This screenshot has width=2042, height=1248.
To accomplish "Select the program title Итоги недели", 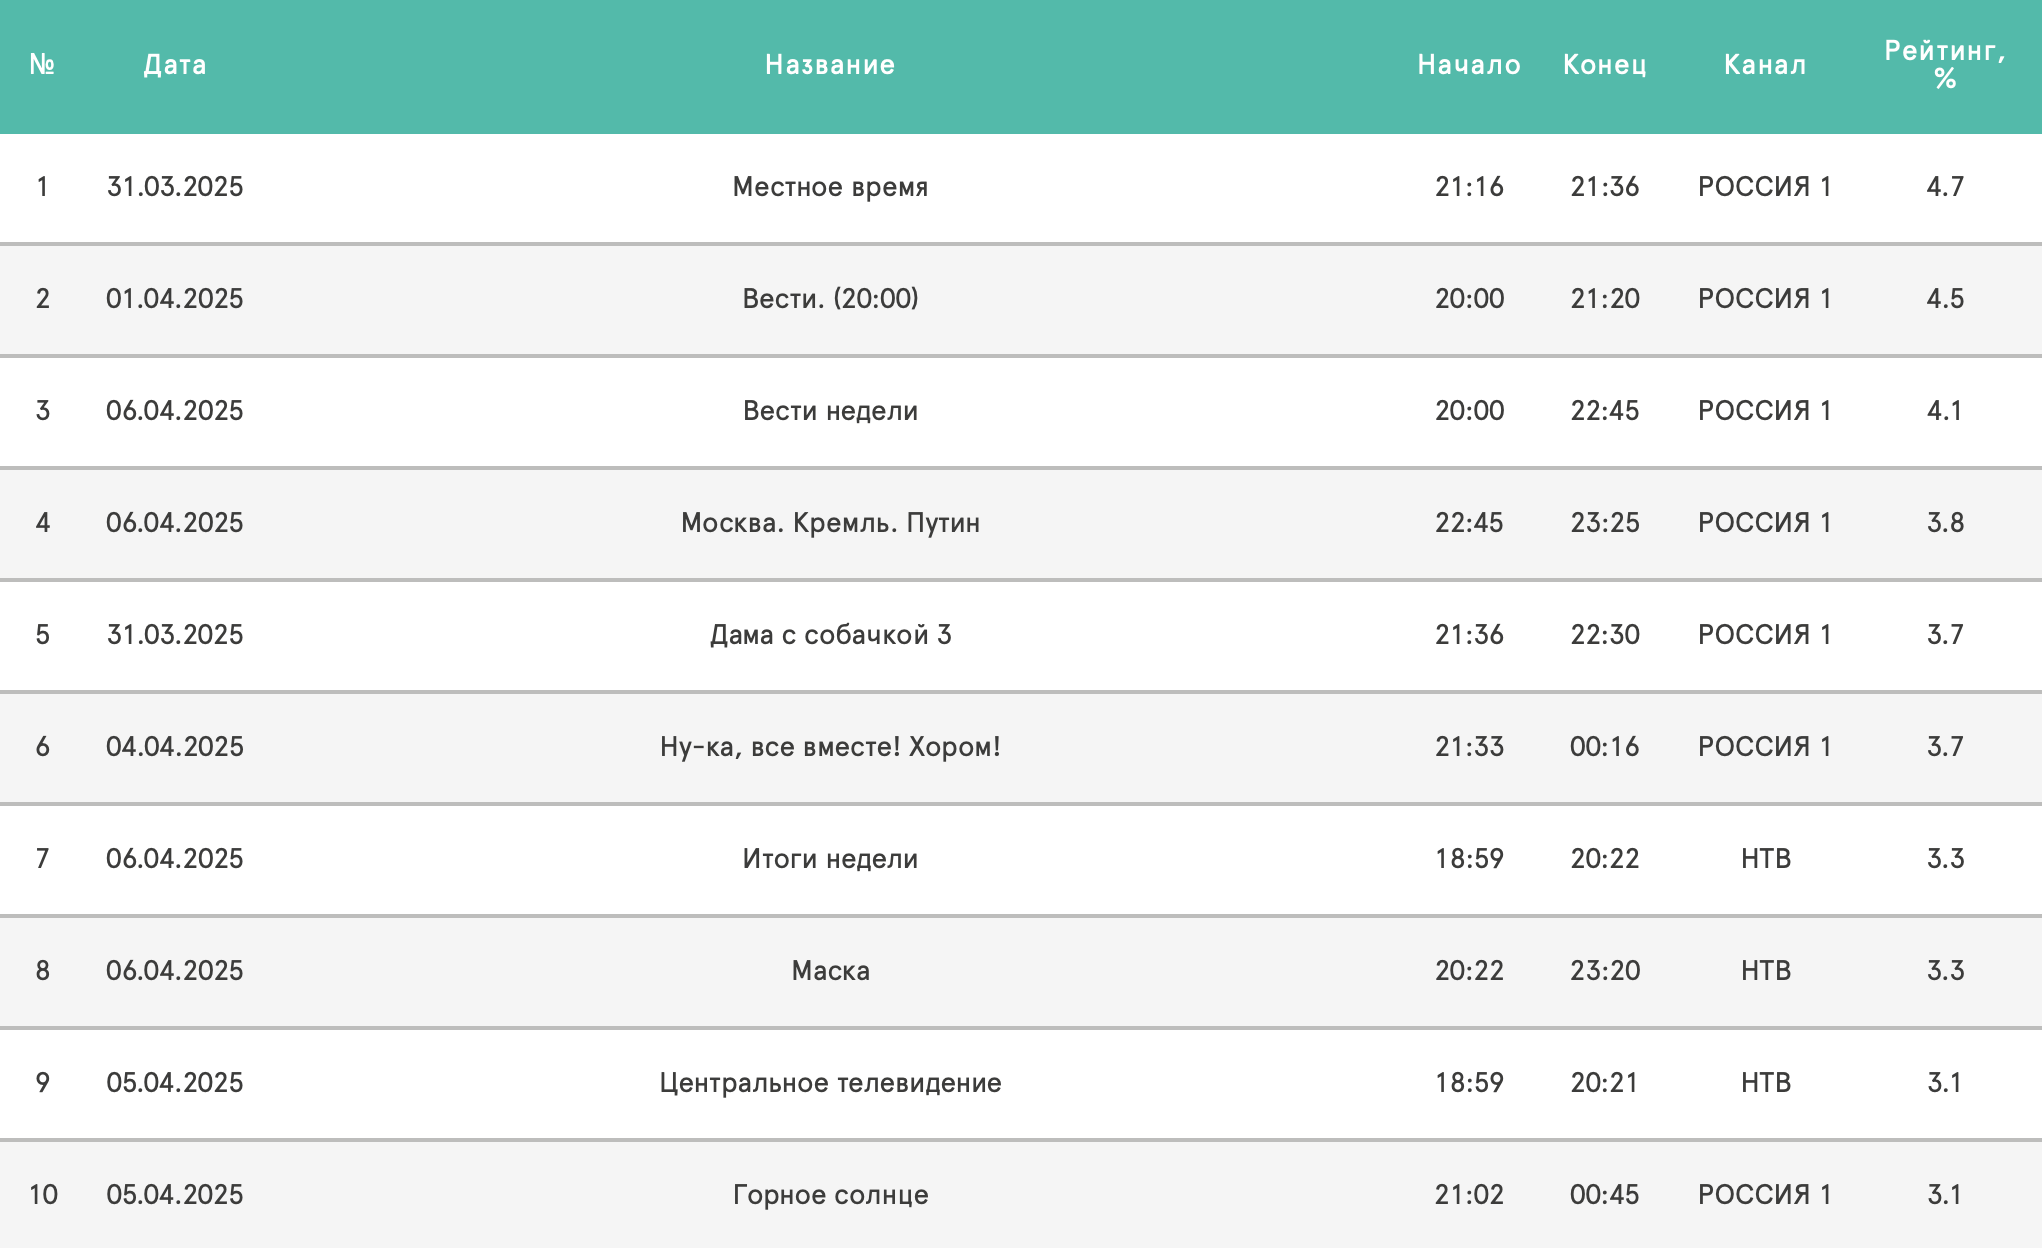I will (x=830, y=859).
